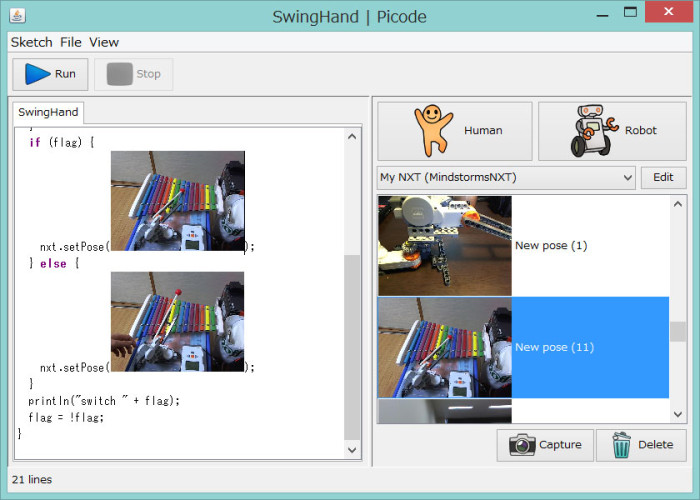Open the Sketch menu
This screenshot has height=500, width=700.
31,42
